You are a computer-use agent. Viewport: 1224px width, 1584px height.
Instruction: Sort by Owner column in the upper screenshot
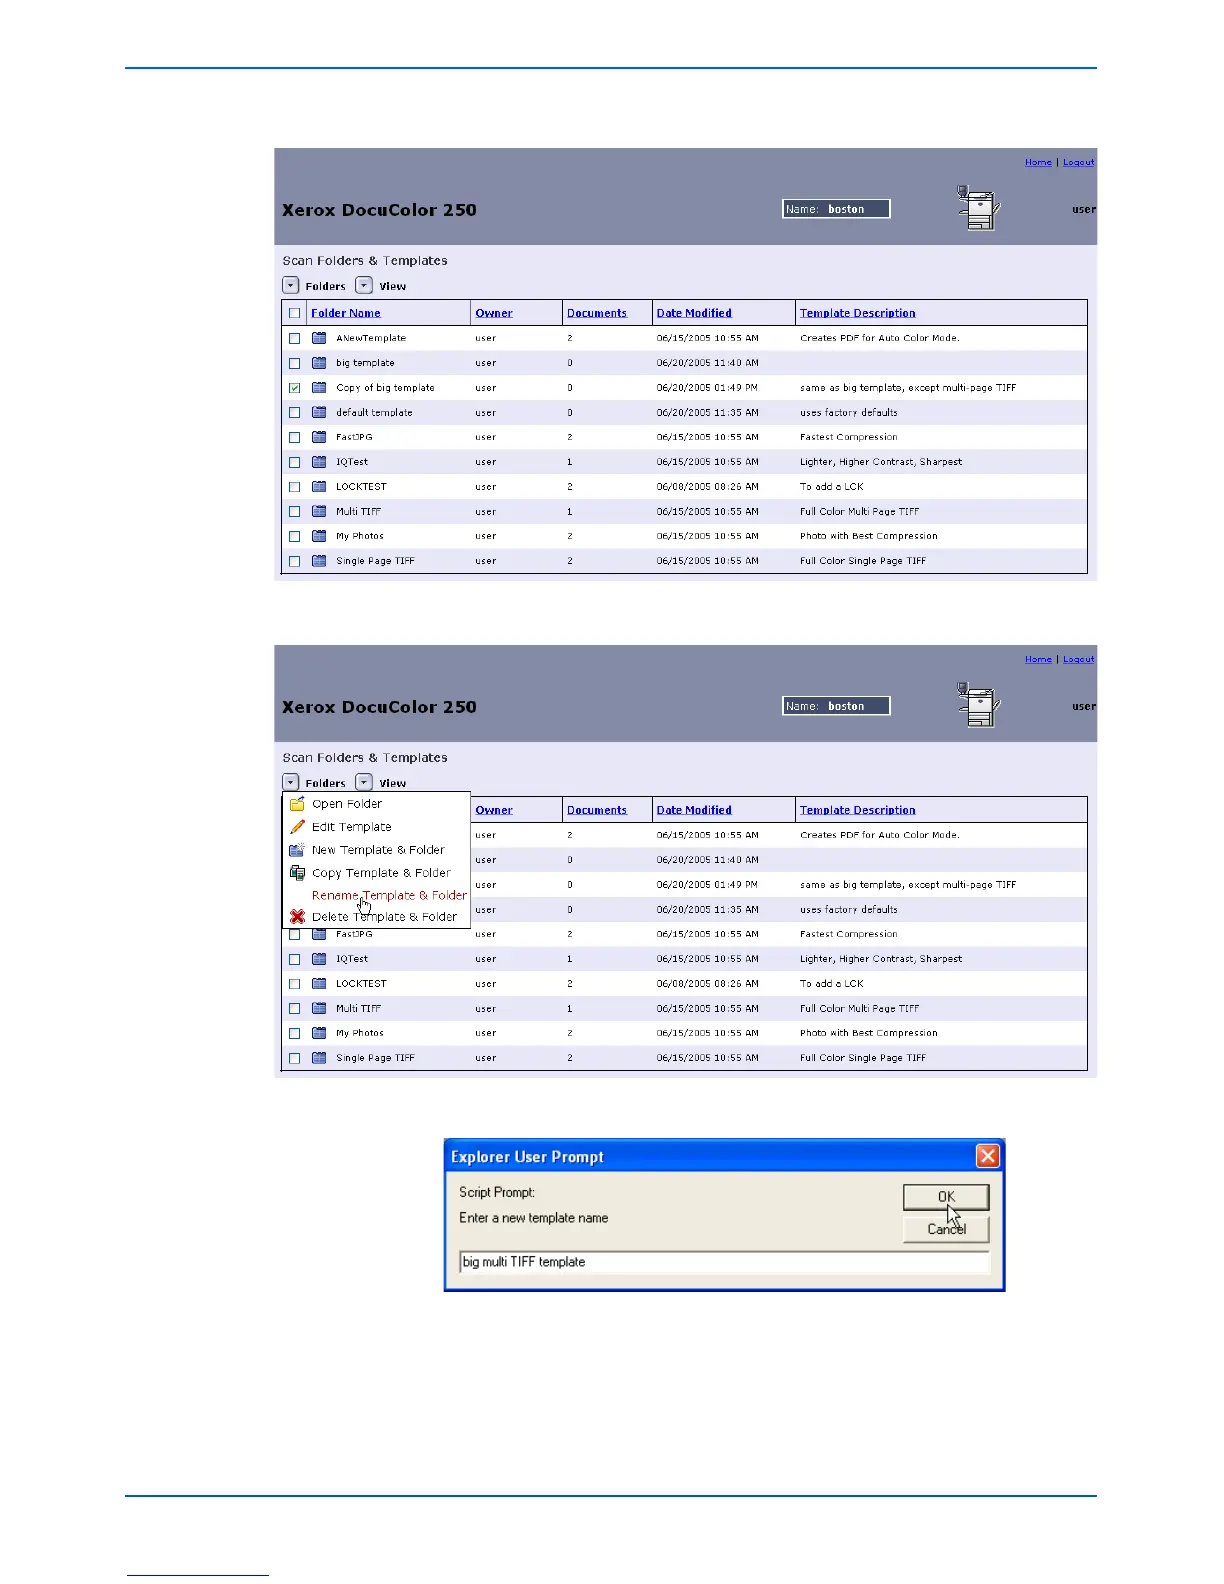pyautogui.click(x=494, y=313)
